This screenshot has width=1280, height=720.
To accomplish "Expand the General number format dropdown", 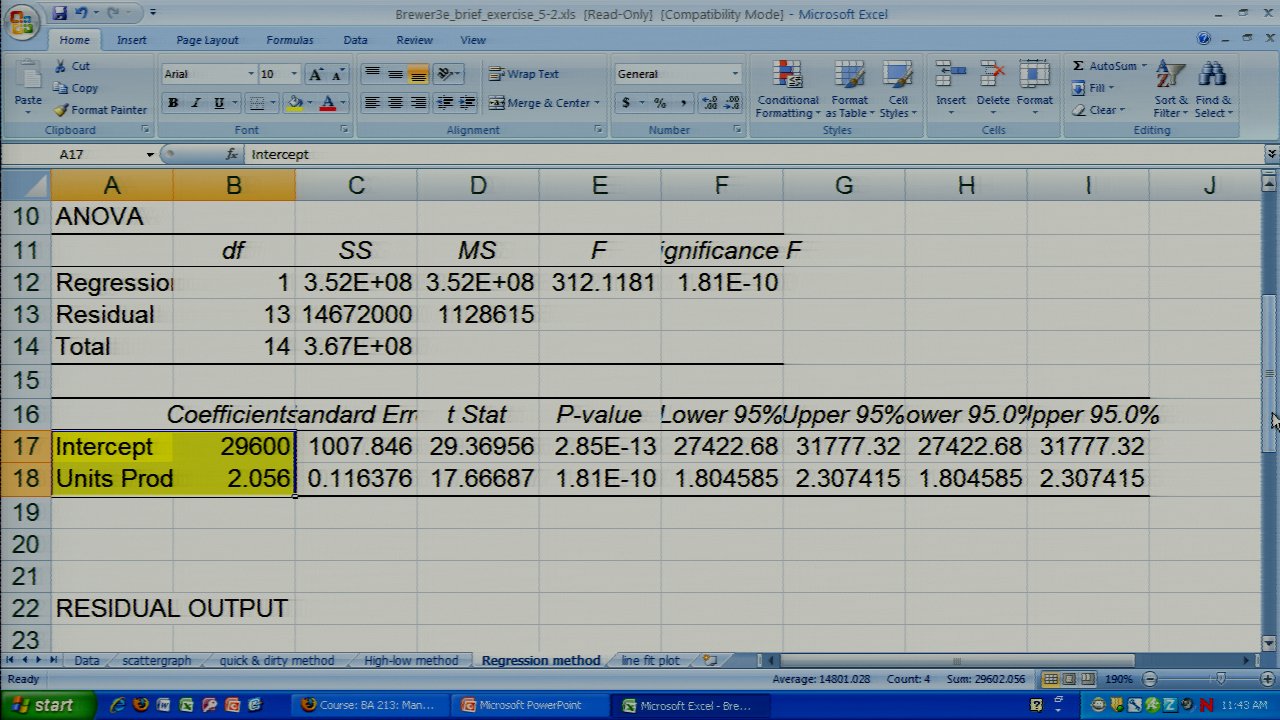I will tap(734, 74).
